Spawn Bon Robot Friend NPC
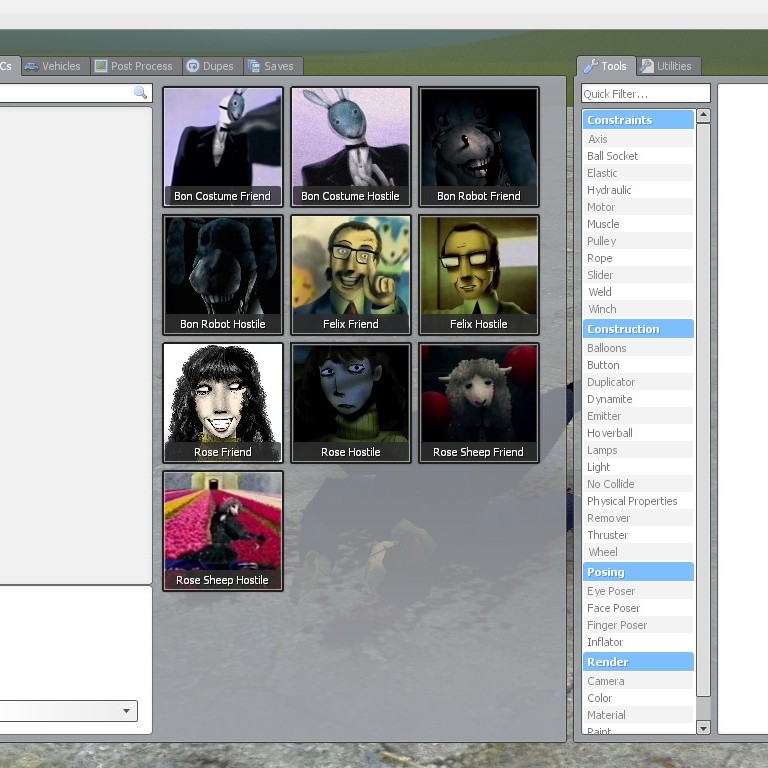 pyautogui.click(x=479, y=146)
